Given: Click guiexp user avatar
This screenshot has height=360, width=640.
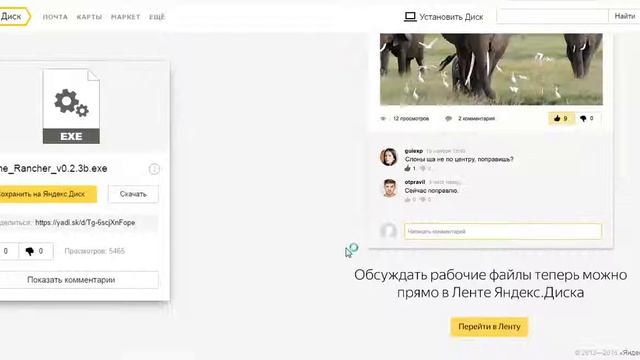Looking at the screenshot, I should 389,157.
